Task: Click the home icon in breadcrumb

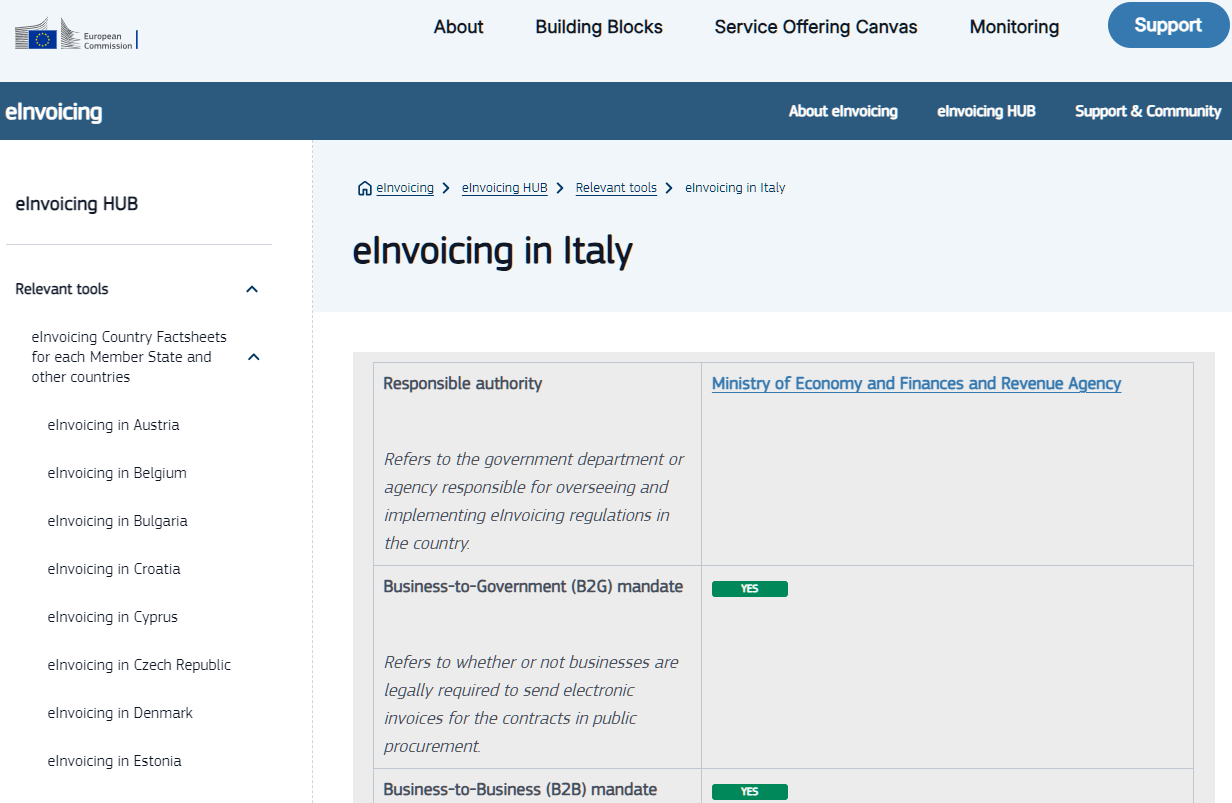Action: [x=364, y=188]
